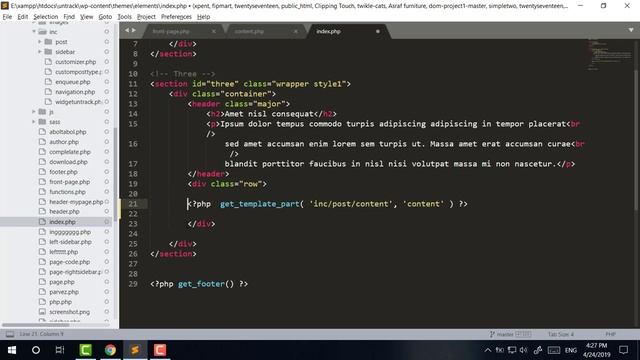This screenshot has width=640, height=360.
Task: Open screenshot.png in the sidebar
Action: (69, 312)
